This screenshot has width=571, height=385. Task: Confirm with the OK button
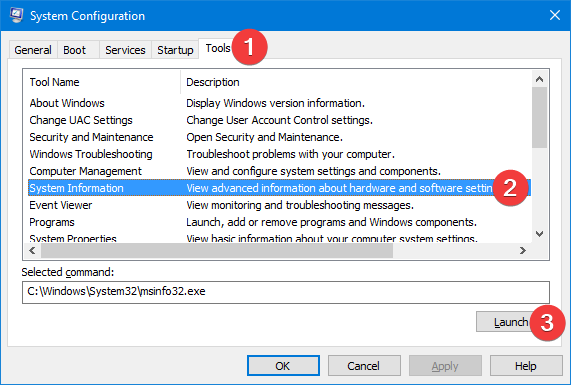coord(283,366)
